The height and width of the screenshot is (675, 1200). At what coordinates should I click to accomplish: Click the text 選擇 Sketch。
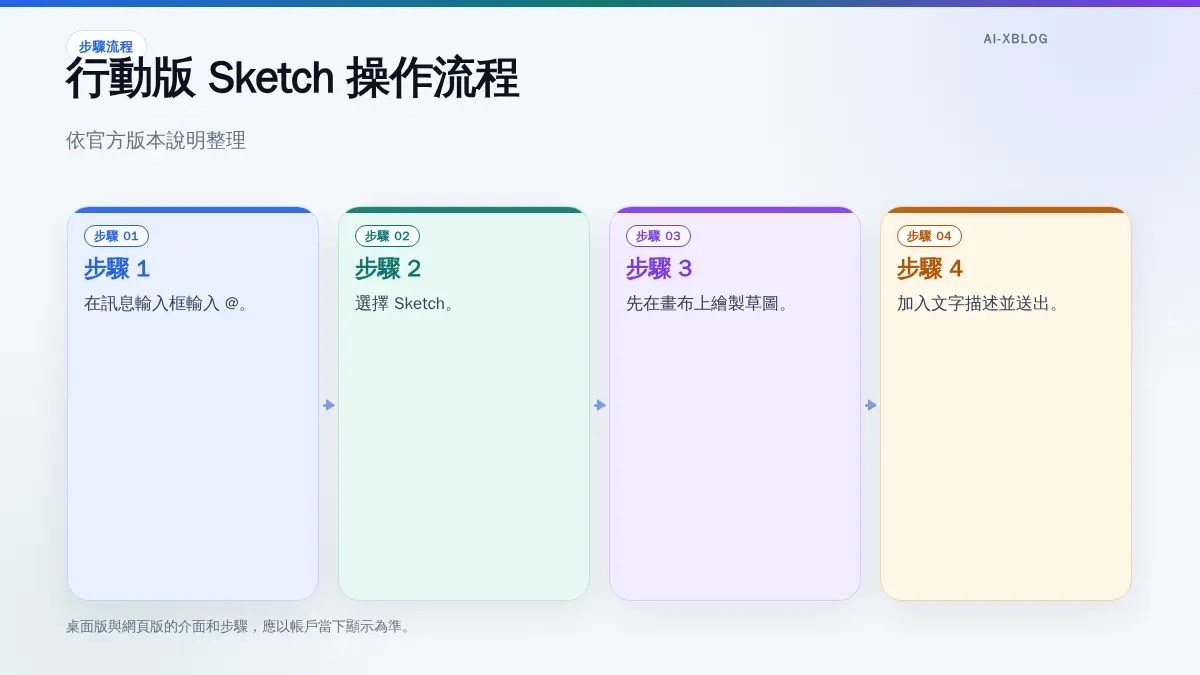coord(405,304)
